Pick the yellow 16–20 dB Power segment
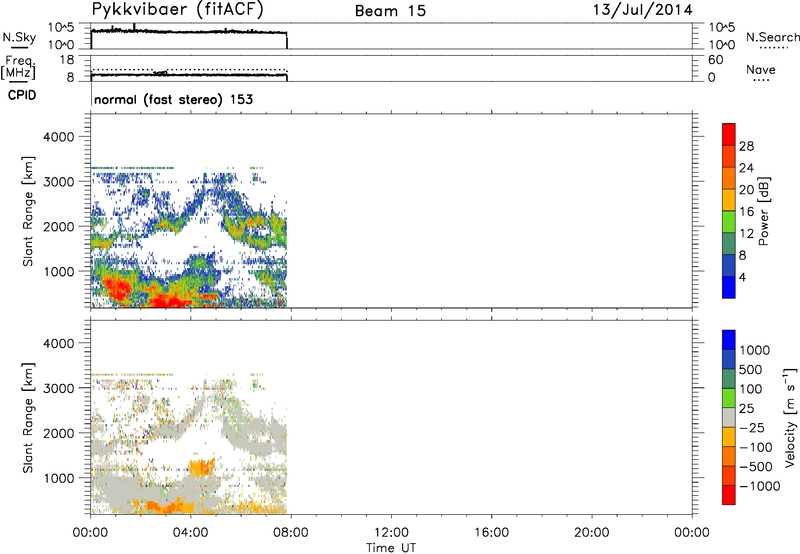 (729, 200)
